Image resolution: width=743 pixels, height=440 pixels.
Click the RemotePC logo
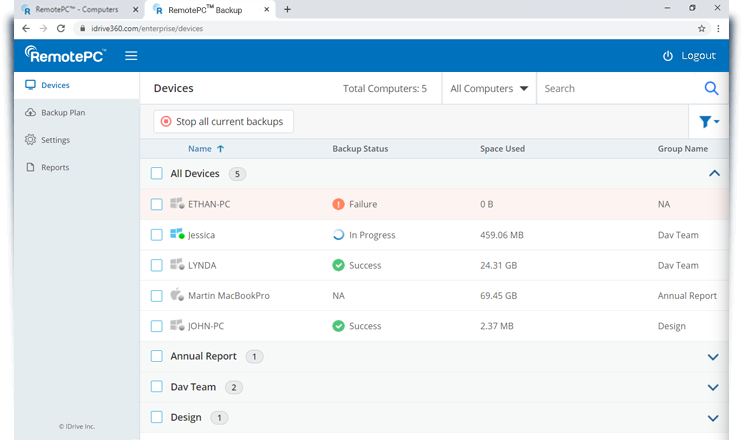[66, 55]
